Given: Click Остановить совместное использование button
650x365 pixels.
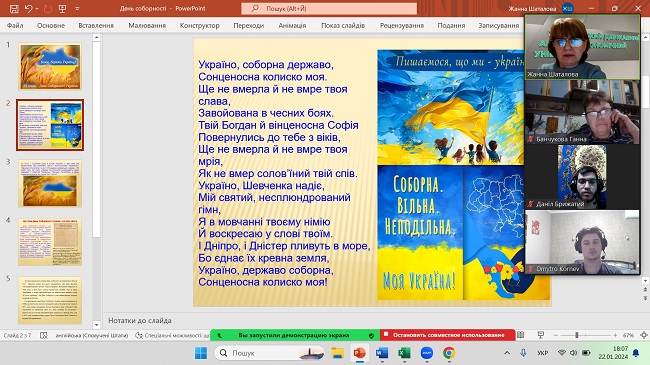Looking at the screenshot, I should click(x=448, y=335).
